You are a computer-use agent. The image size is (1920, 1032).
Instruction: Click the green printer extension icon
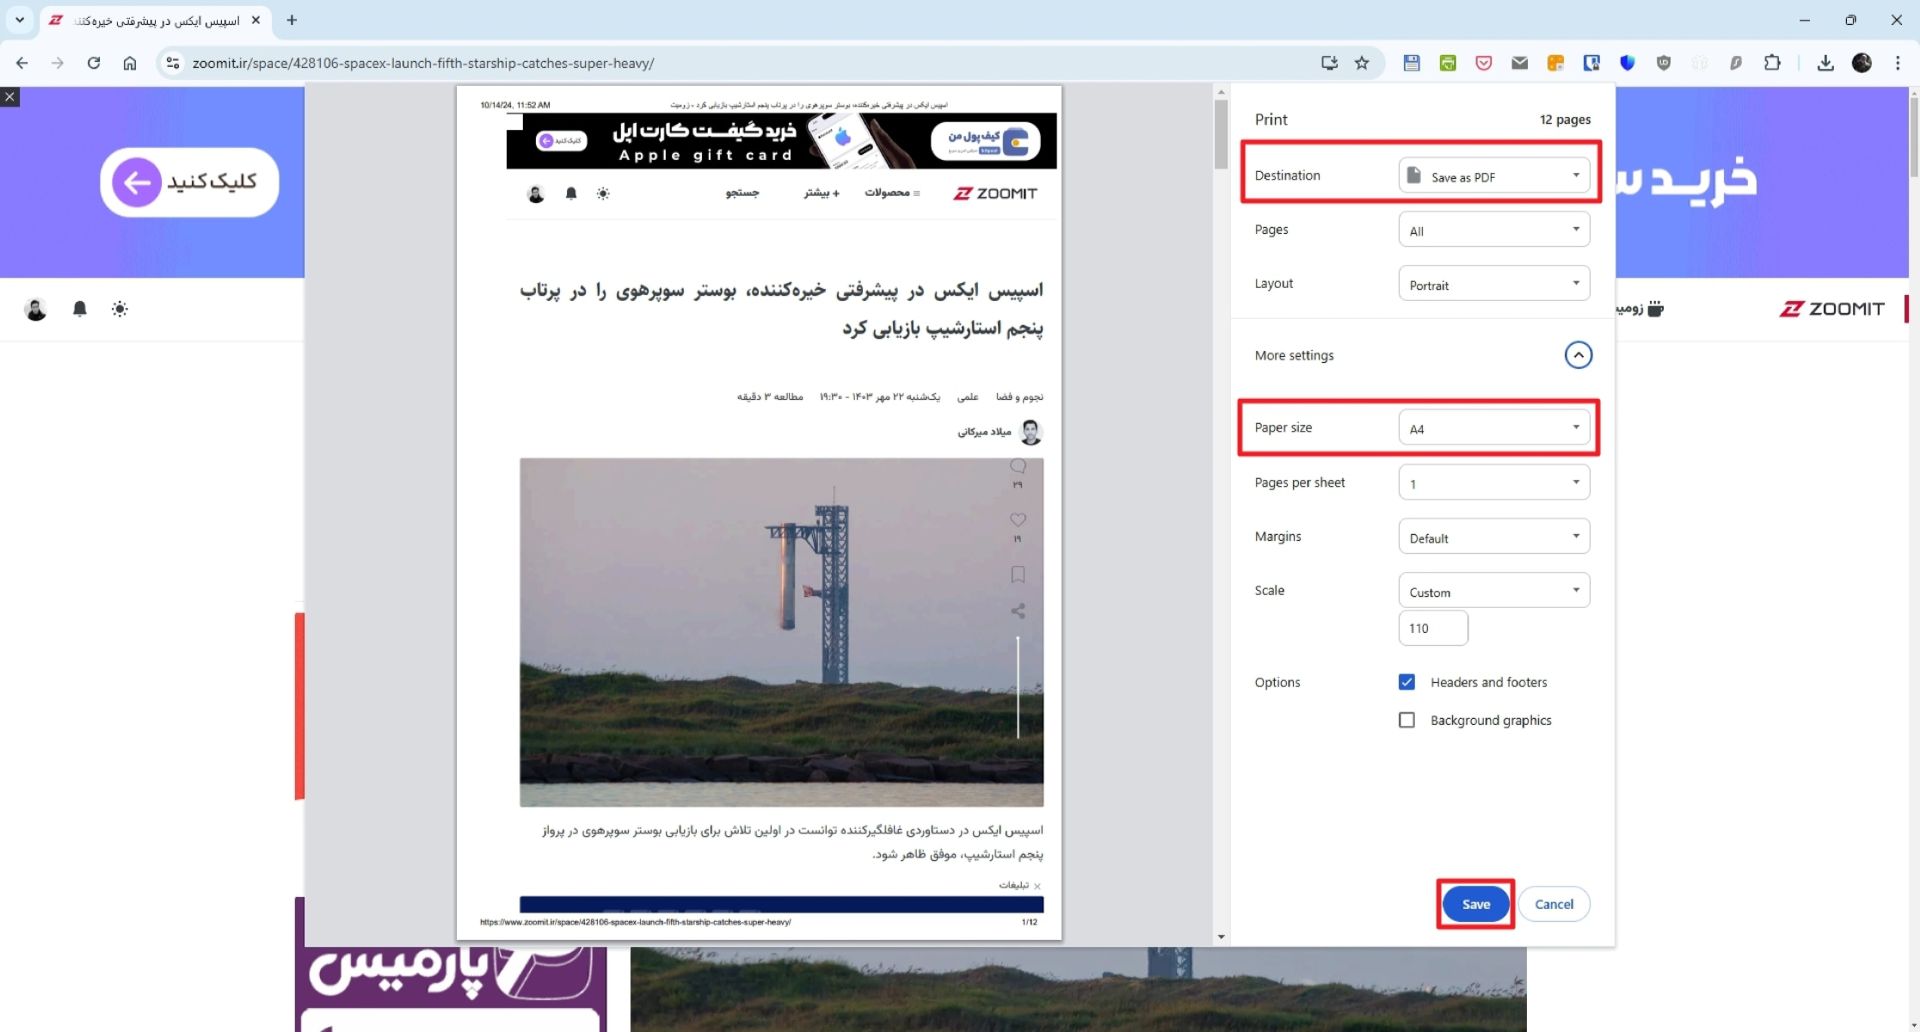pos(1448,63)
